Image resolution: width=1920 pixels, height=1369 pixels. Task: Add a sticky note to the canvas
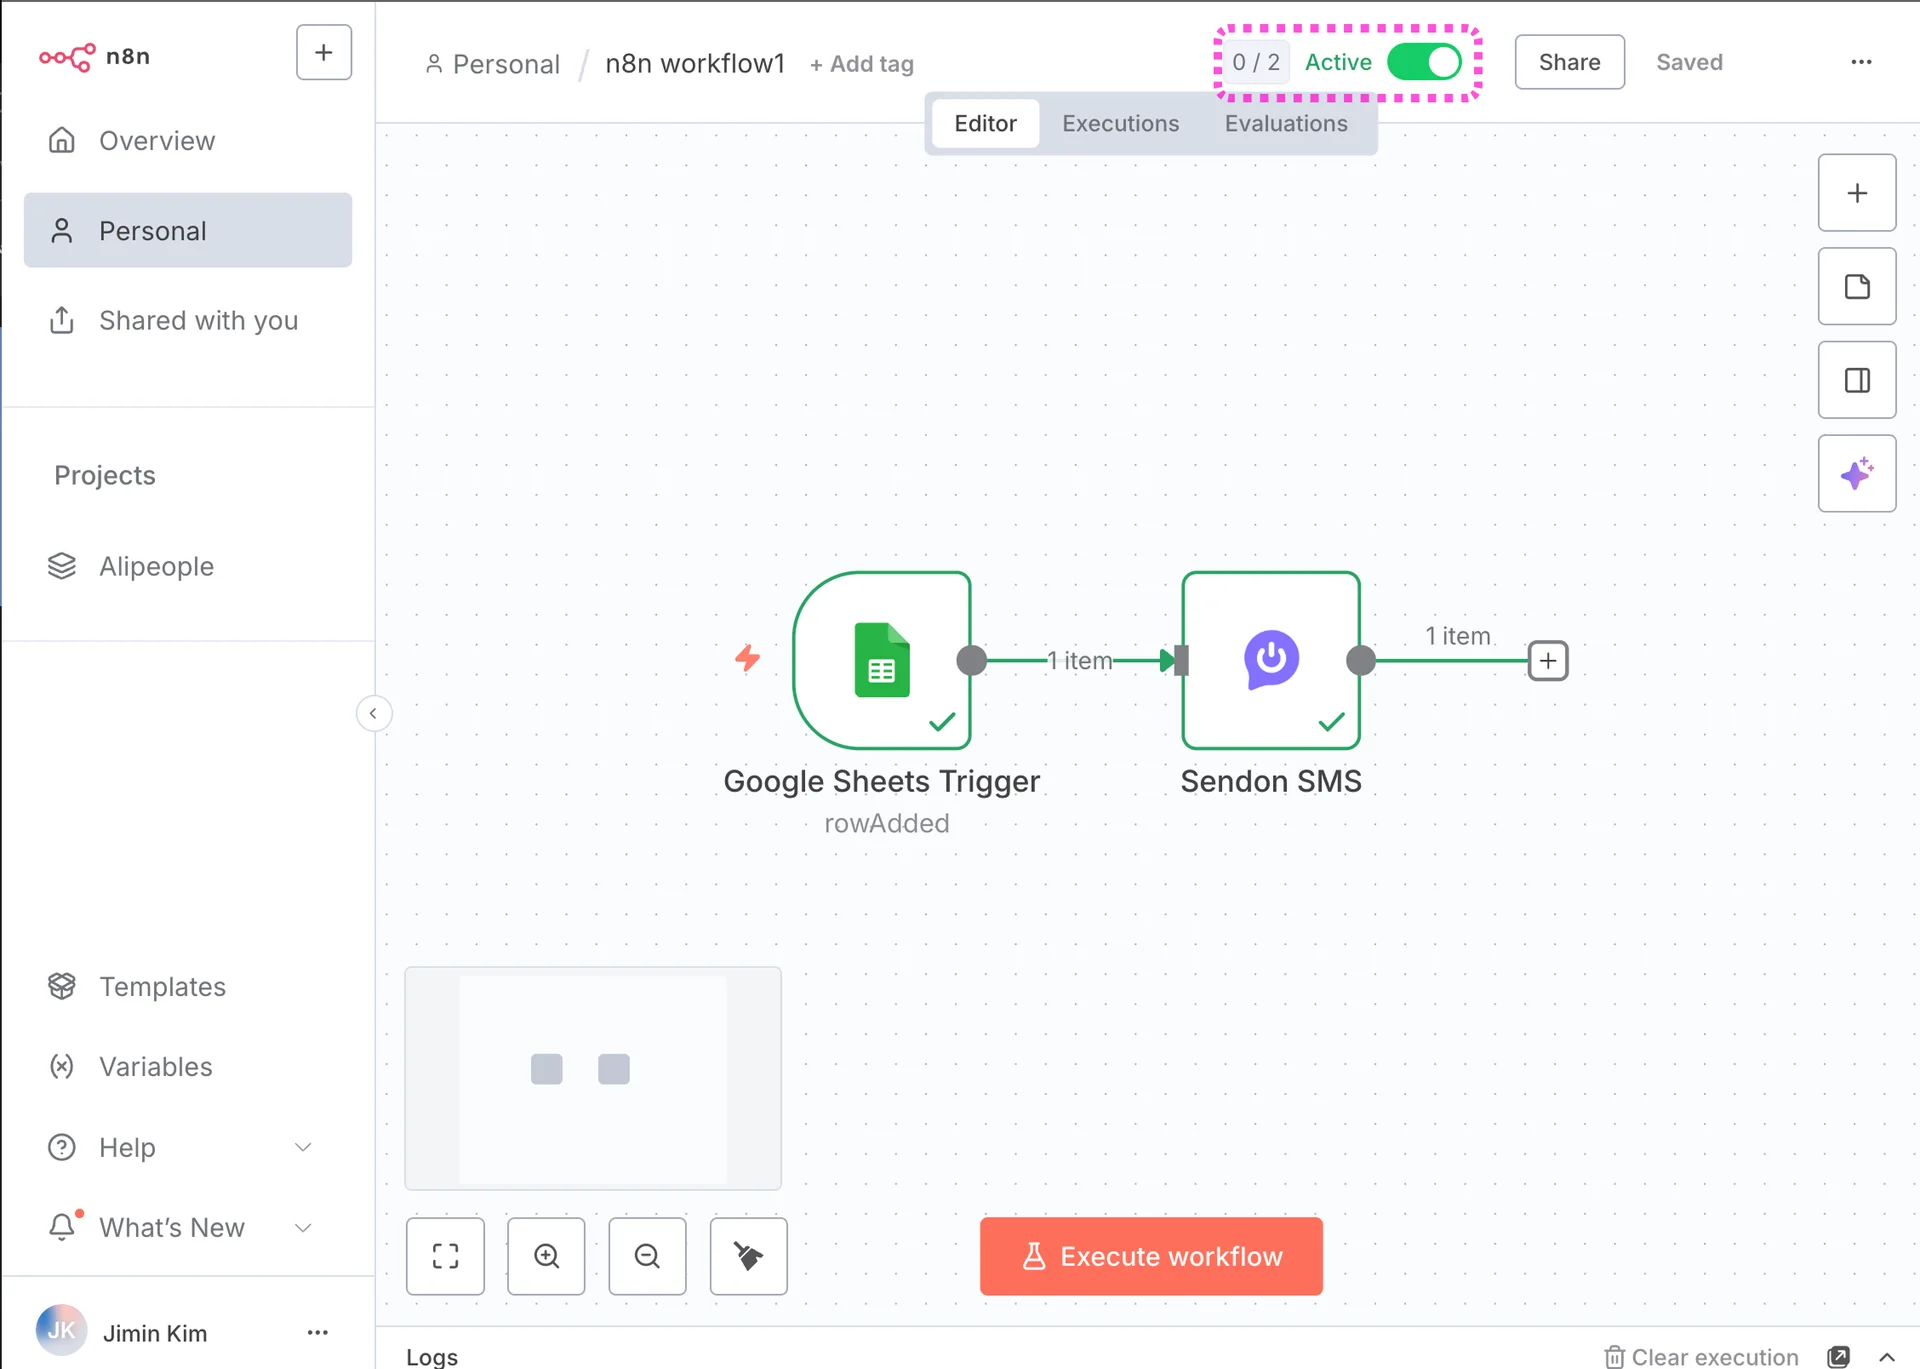coord(1856,287)
